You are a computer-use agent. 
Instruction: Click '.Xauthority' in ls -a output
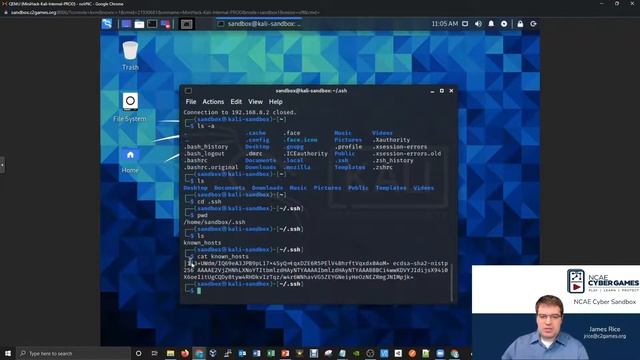(391, 140)
